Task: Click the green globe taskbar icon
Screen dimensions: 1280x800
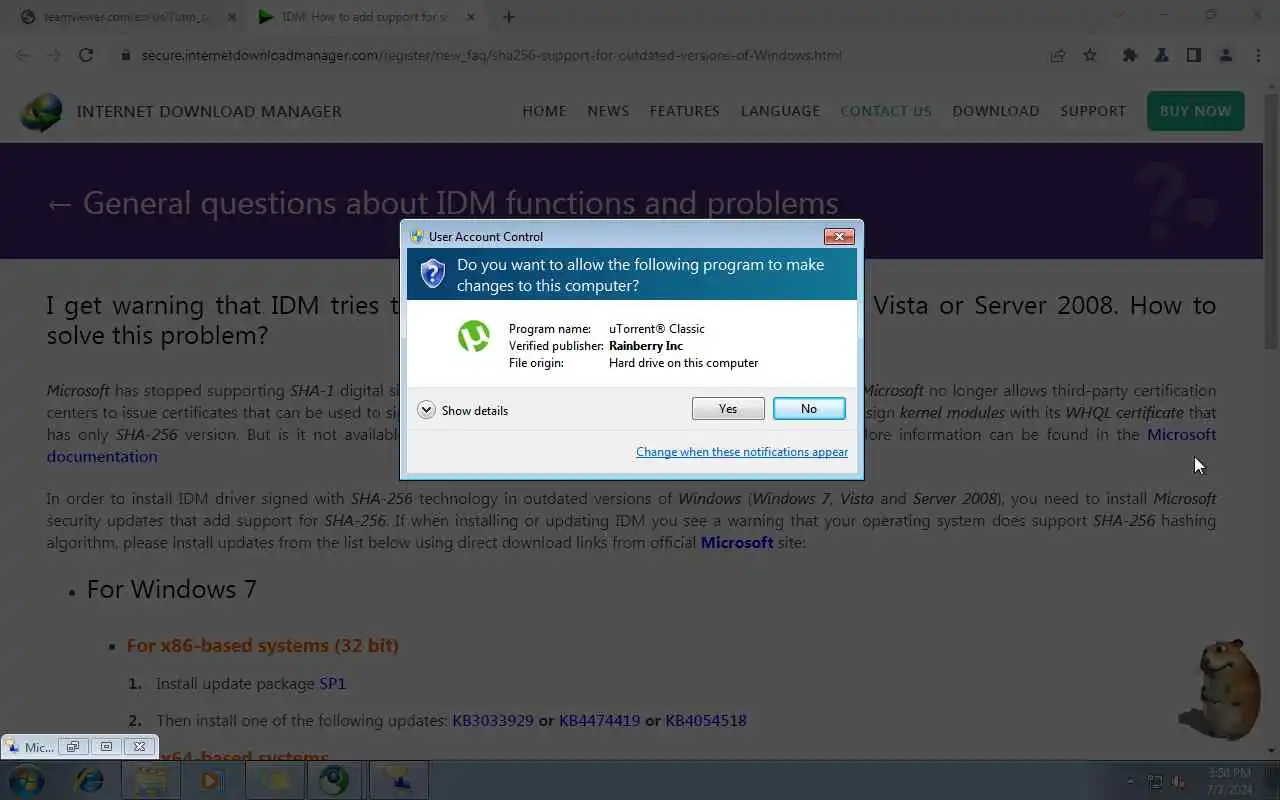Action: 336,780
